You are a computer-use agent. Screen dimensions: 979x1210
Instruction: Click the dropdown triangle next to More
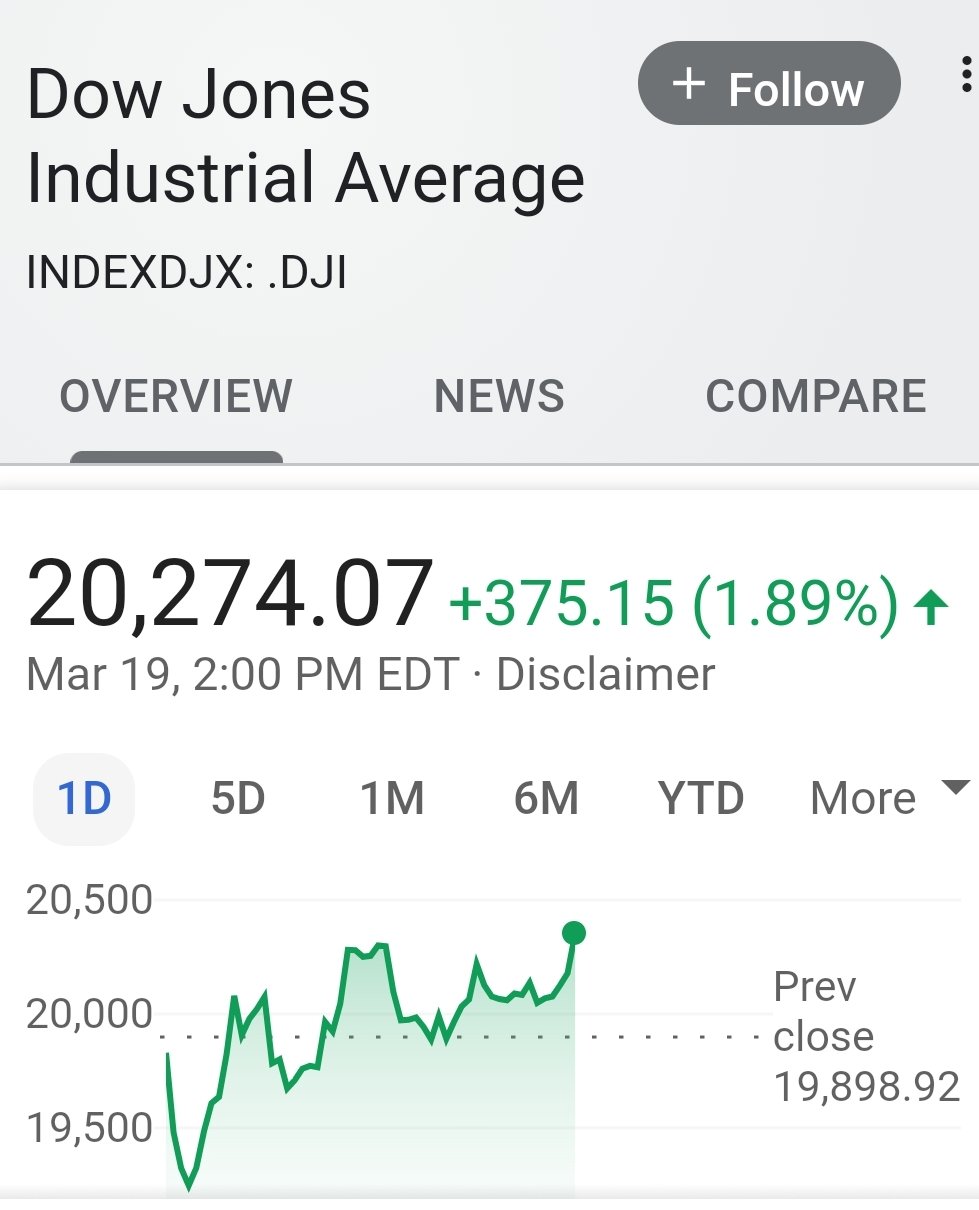[956, 787]
